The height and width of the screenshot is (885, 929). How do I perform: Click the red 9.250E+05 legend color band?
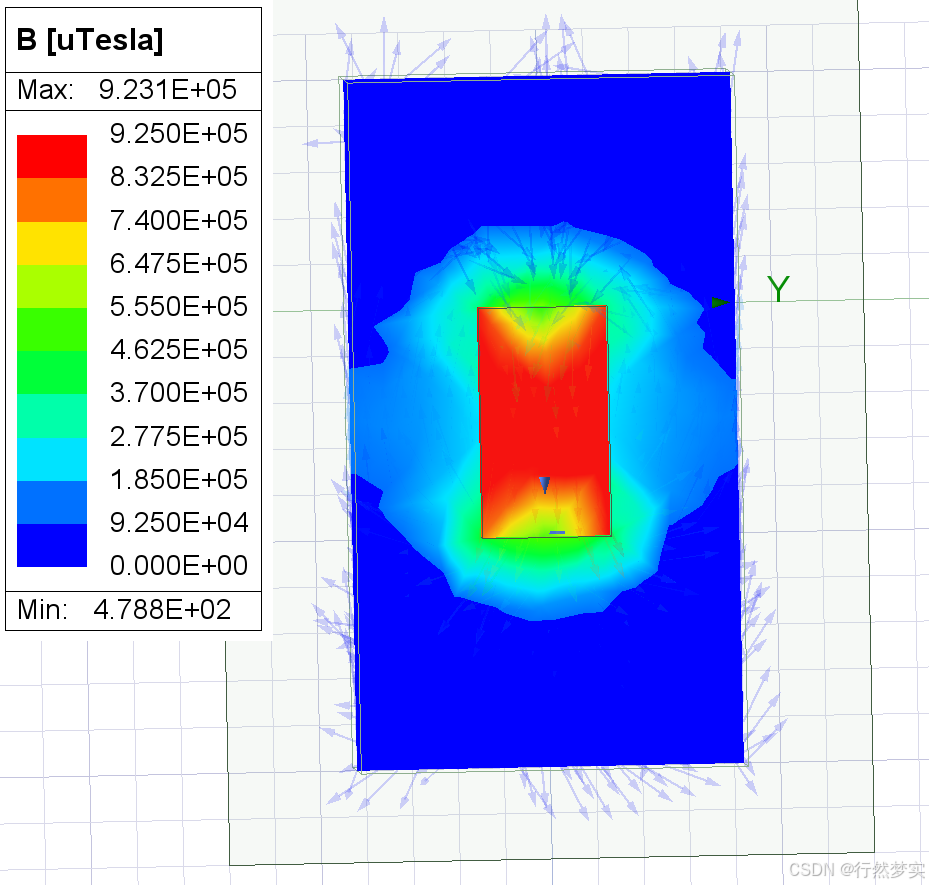coord(52,156)
